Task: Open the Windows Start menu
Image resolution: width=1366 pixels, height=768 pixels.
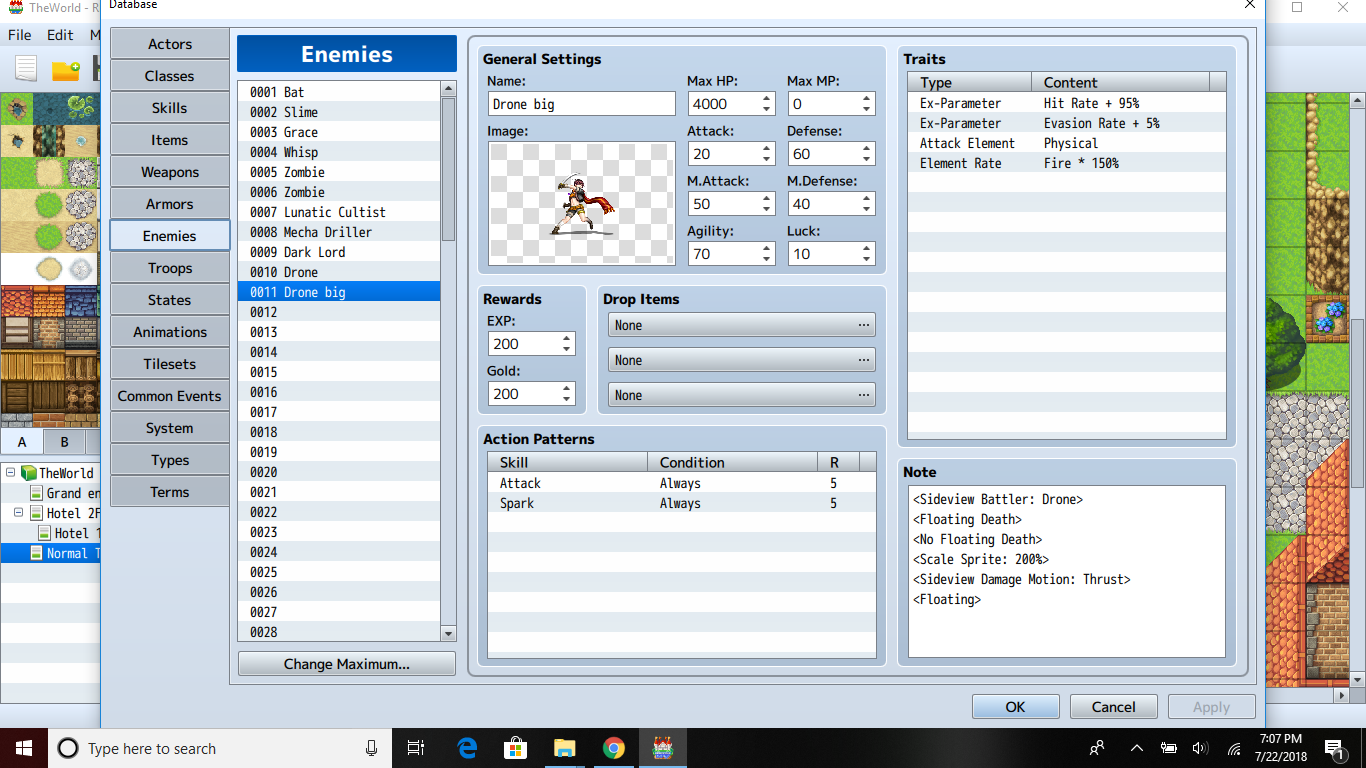Action: [x=24, y=748]
